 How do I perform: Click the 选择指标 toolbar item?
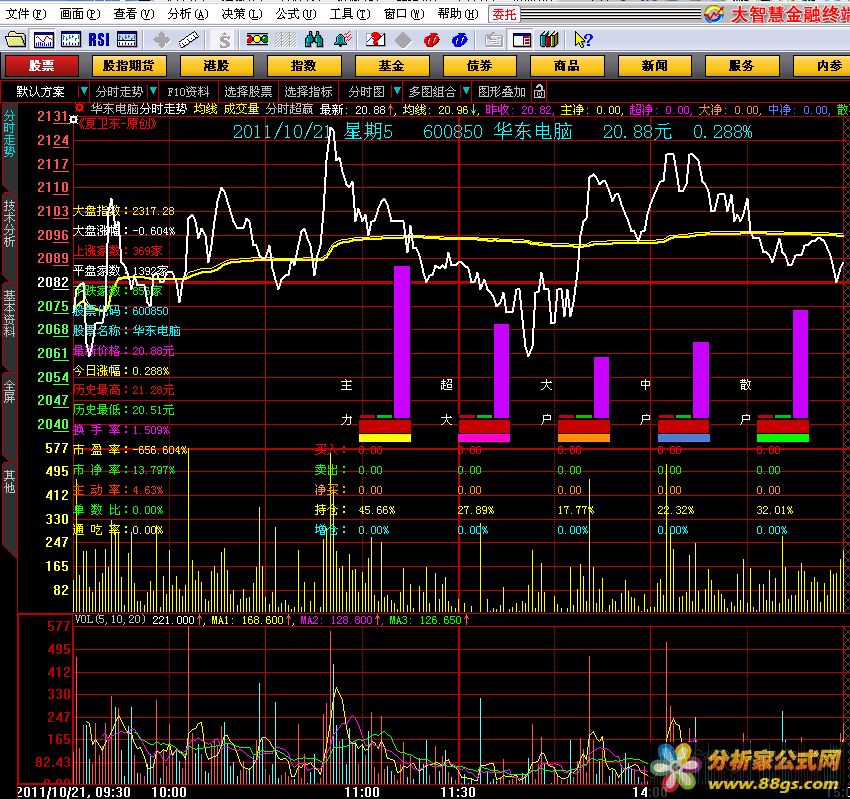pyautogui.click(x=308, y=92)
